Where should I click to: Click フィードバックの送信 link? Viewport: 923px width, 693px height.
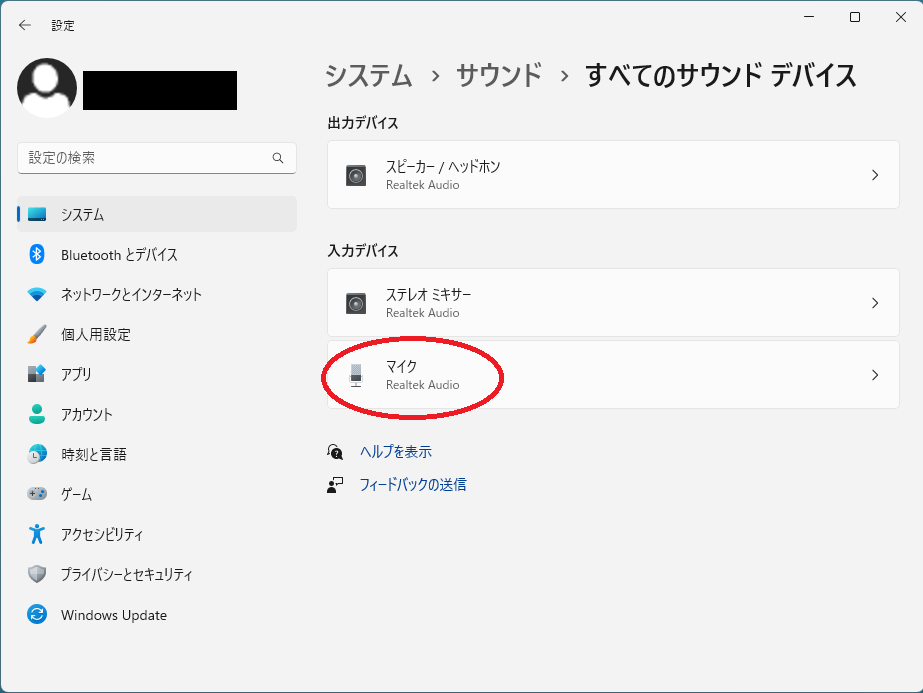tap(417, 485)
